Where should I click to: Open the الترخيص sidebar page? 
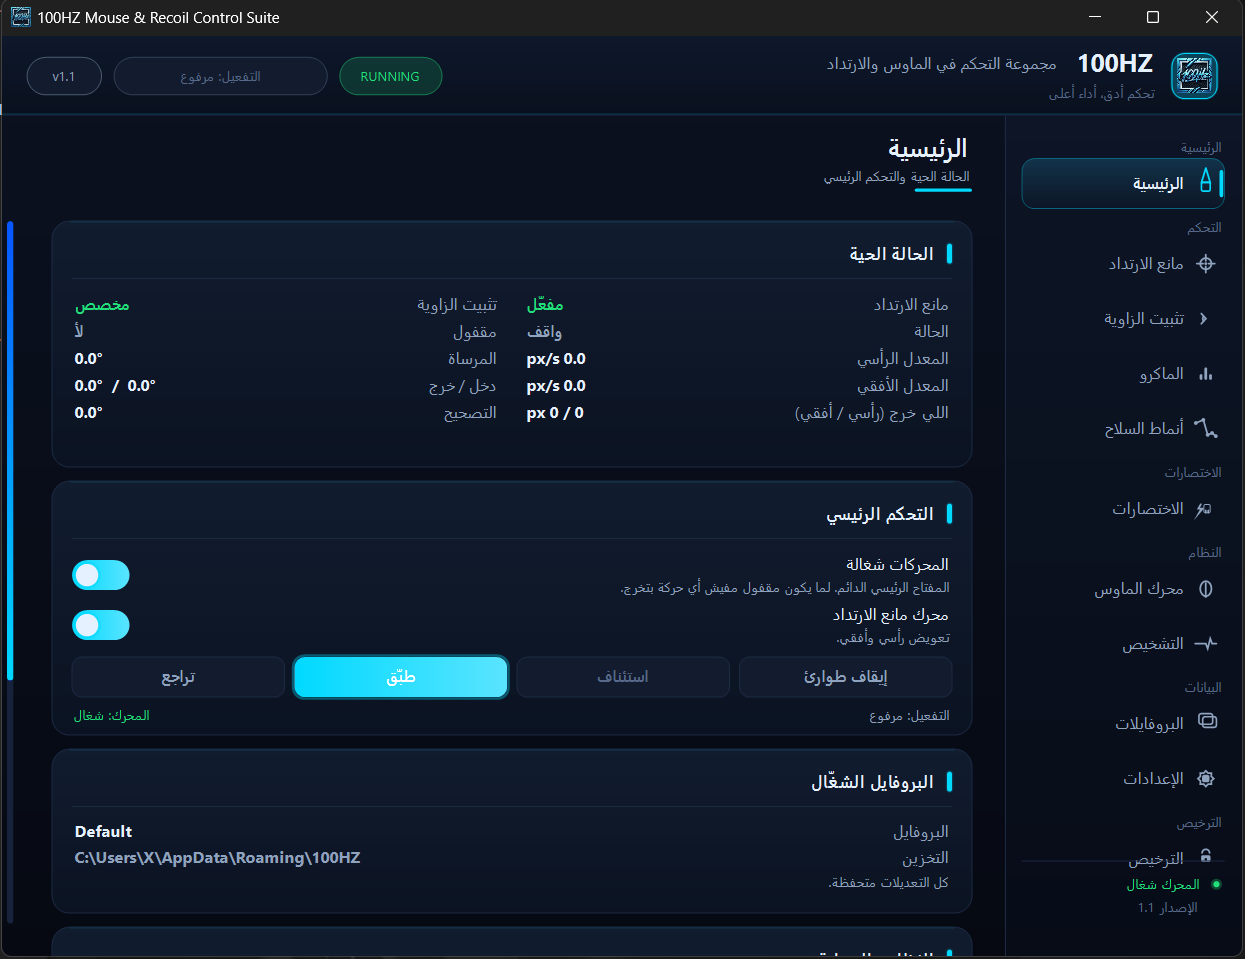pyautogui.click(x=1123, y=858)
